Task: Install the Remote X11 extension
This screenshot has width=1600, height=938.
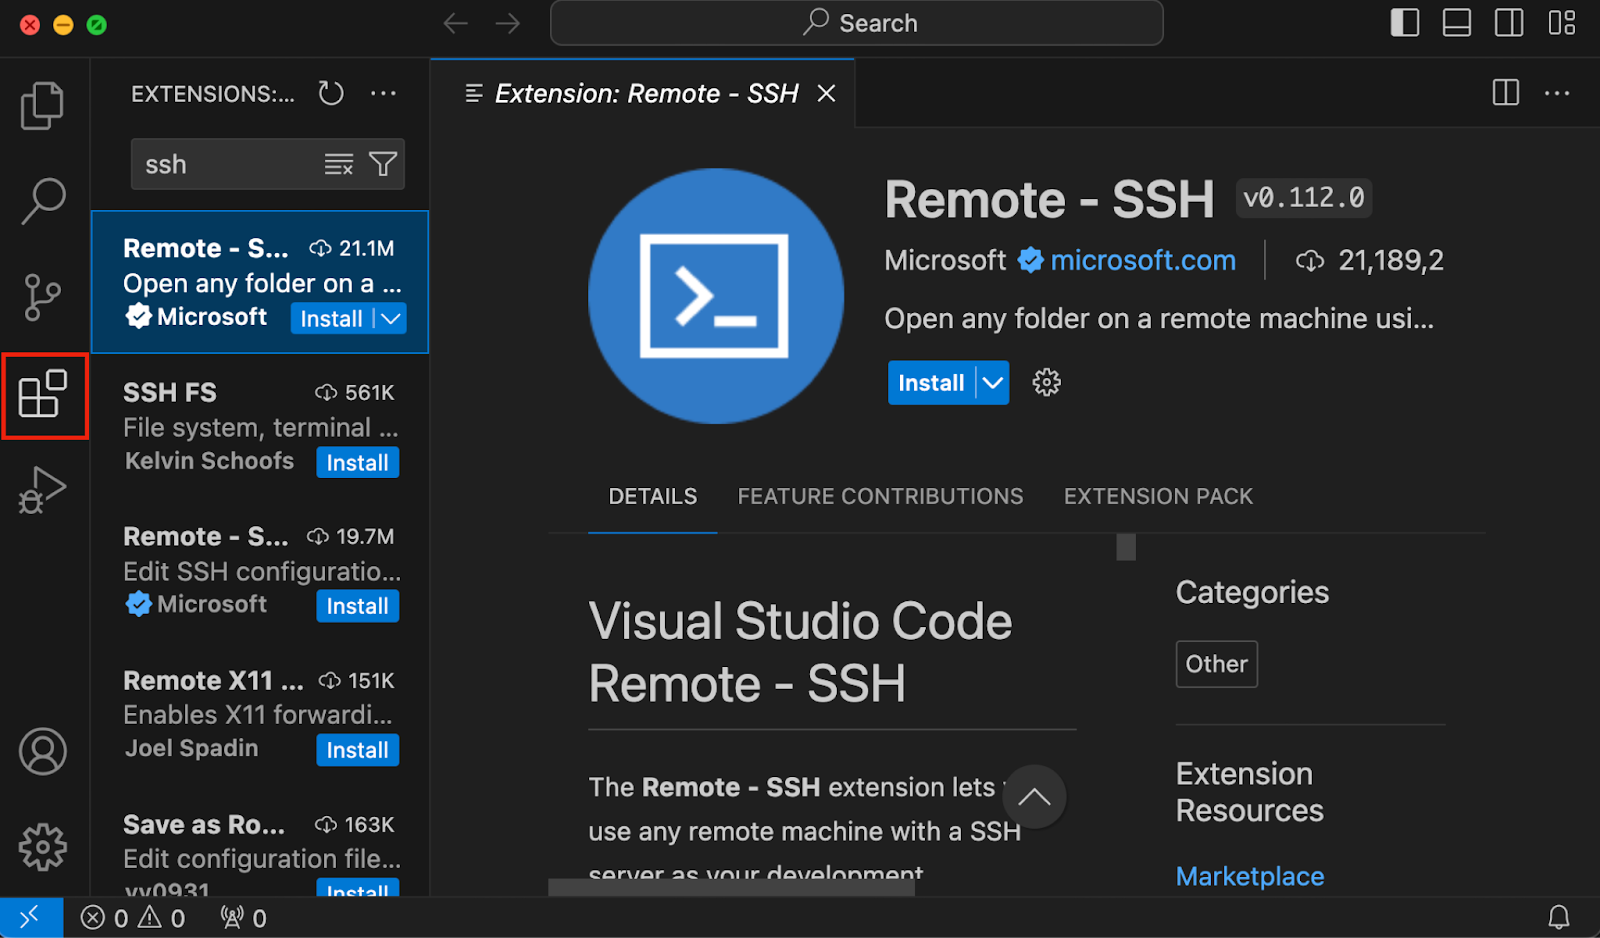Action: pyautogui.click(x=357, y=750)
